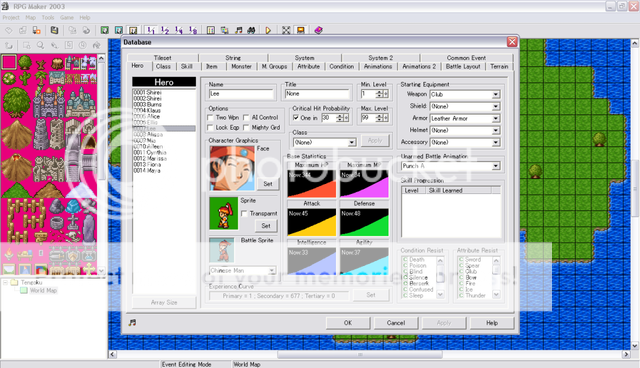The image size is (640, 368).
Task: Expand the Tenenku project tree node
Action: [x=5, y=282]
